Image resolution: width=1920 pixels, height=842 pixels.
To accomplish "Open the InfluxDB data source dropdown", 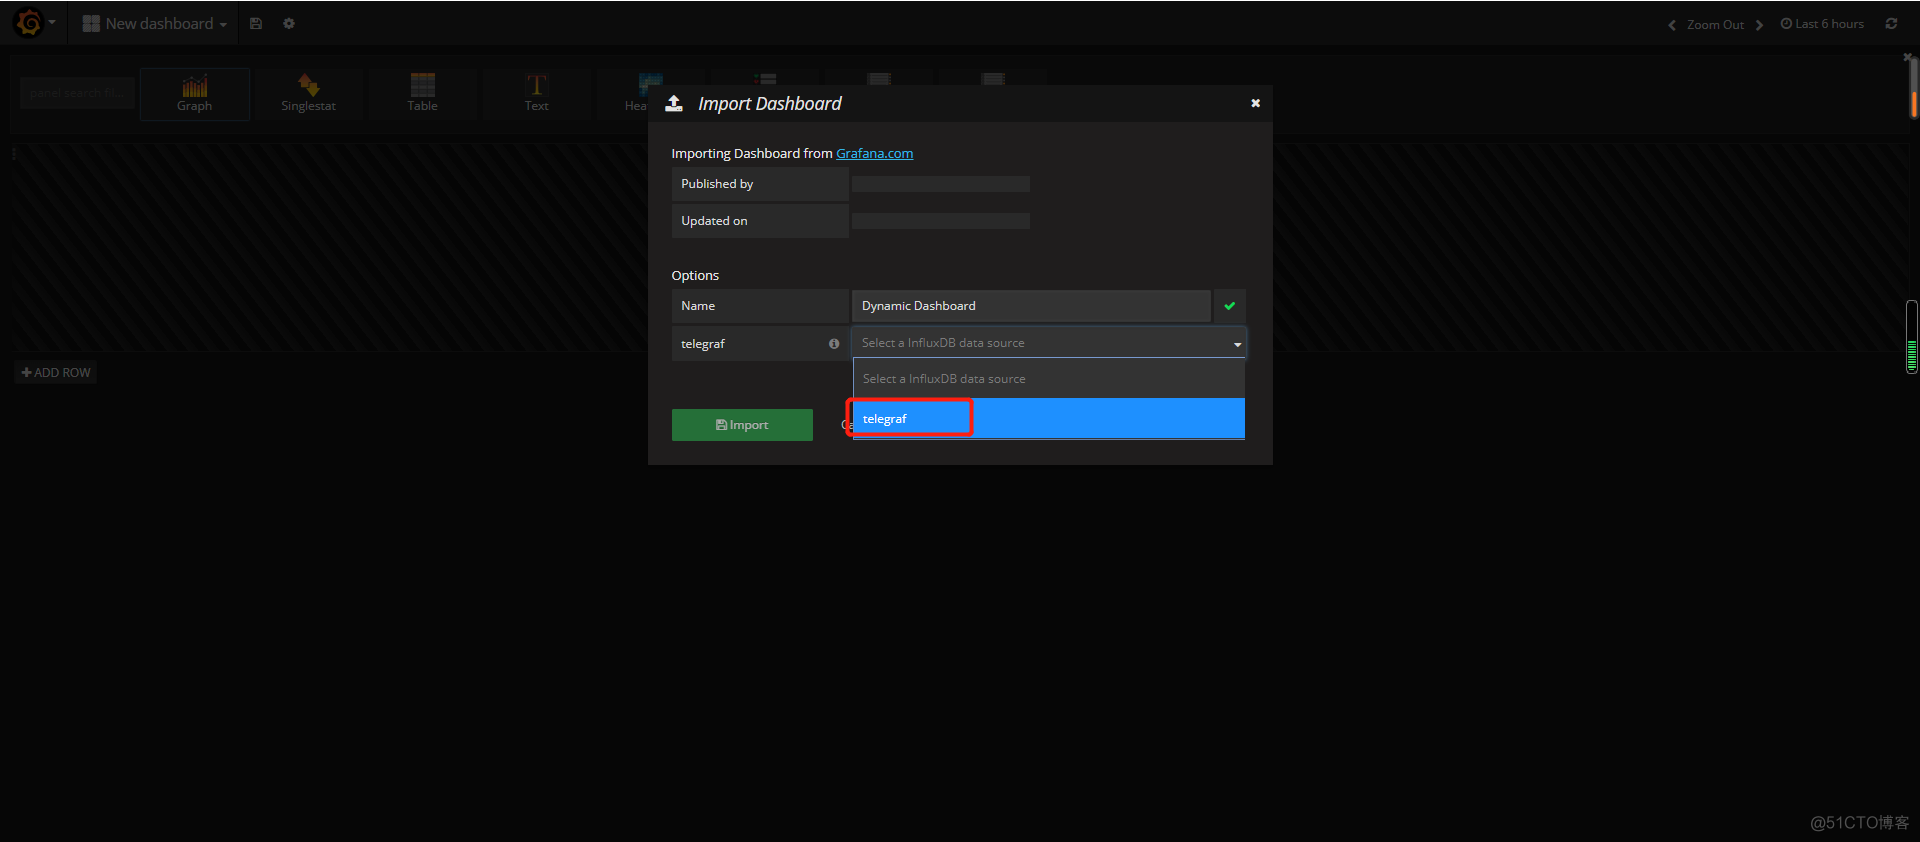I will (x=1049, y=343).
